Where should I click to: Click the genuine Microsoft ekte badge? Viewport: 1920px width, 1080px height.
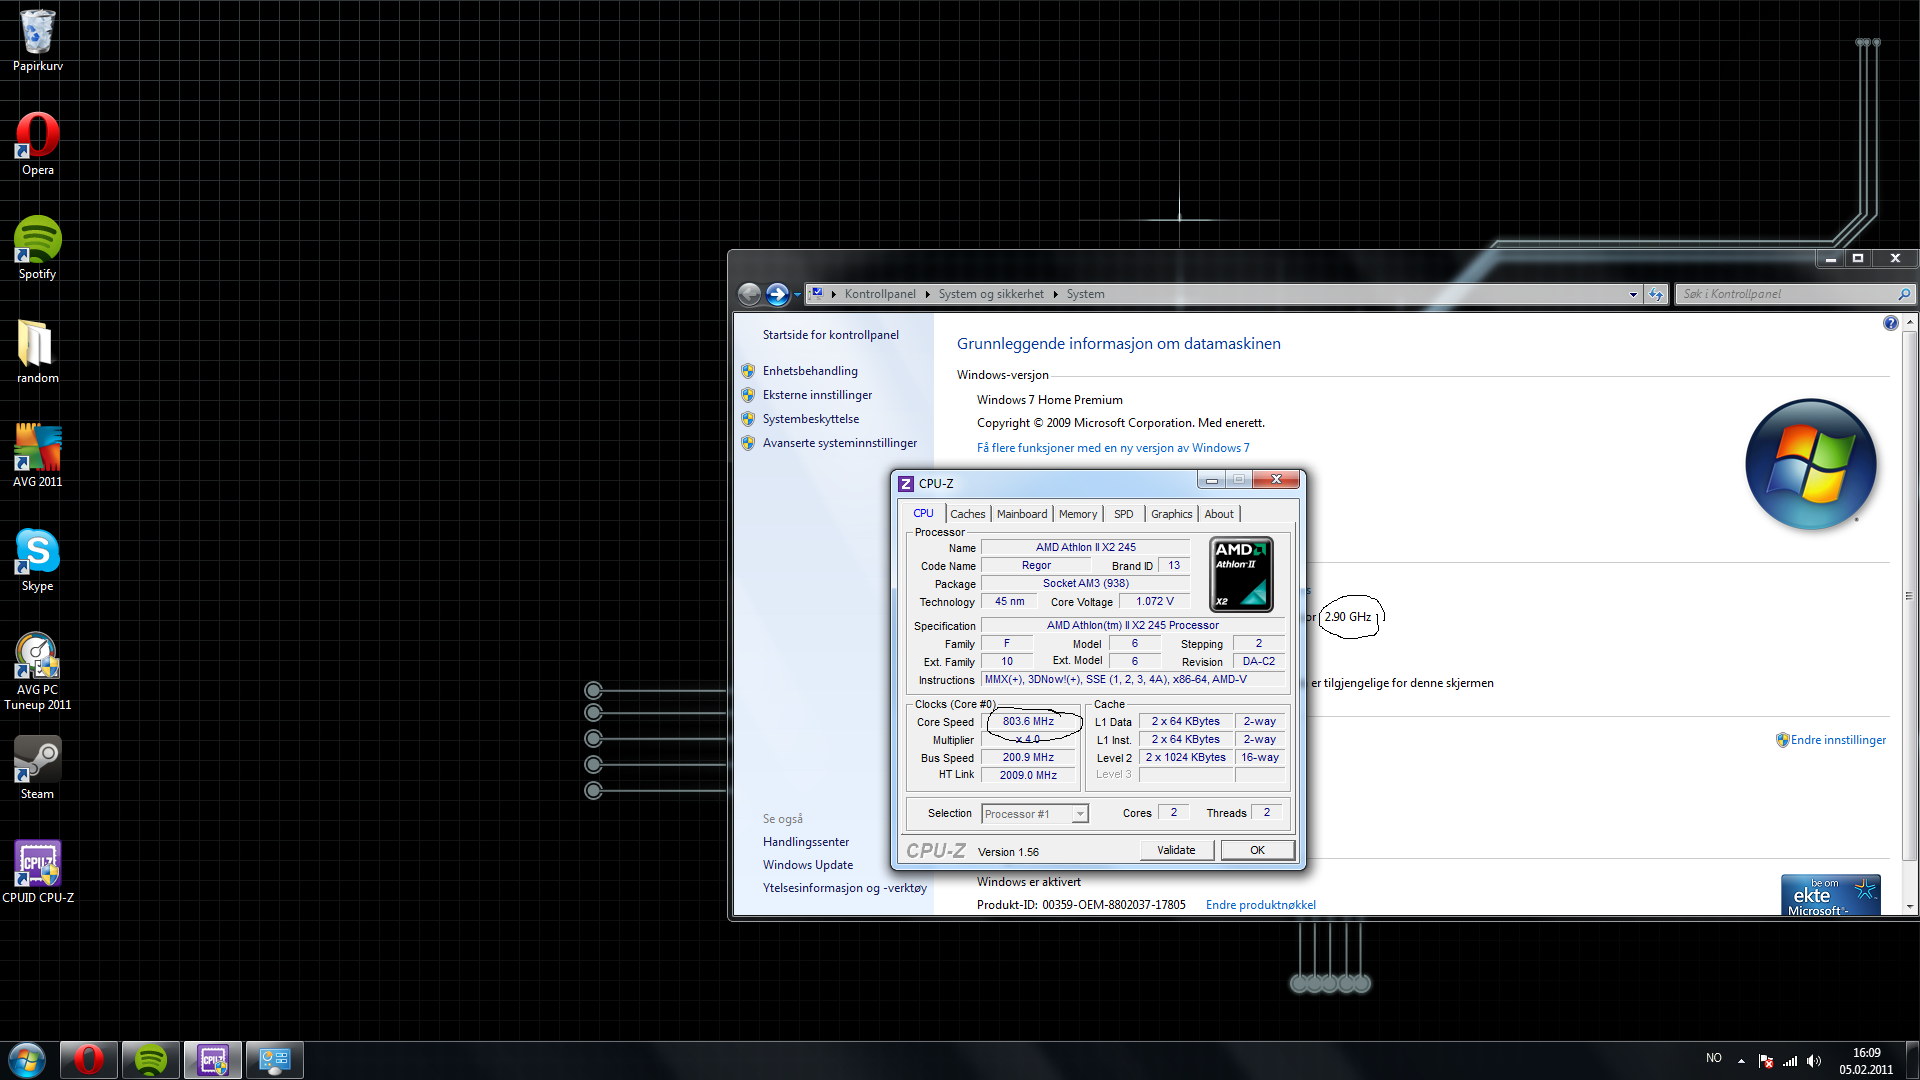[x=1831, y=895]
